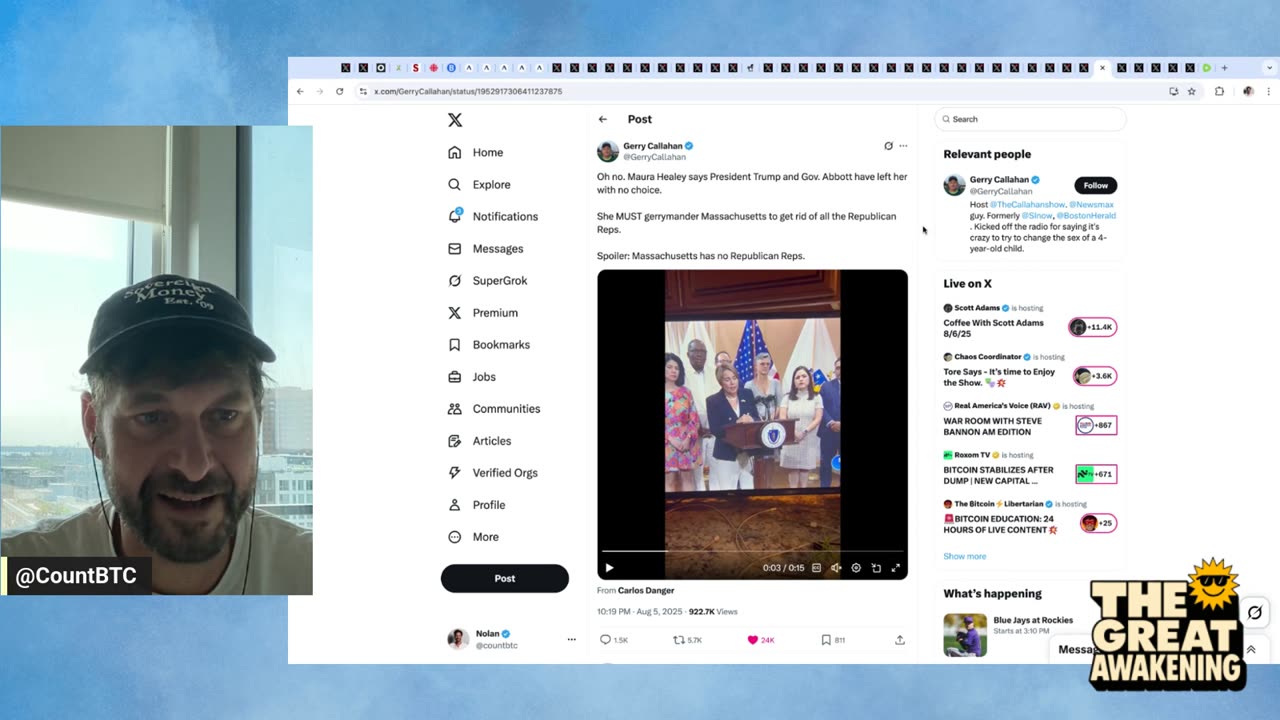The image size is (1280, 720).
Task: Repost the tweet showing 5.7K reposts
Action: pos(679,640)
